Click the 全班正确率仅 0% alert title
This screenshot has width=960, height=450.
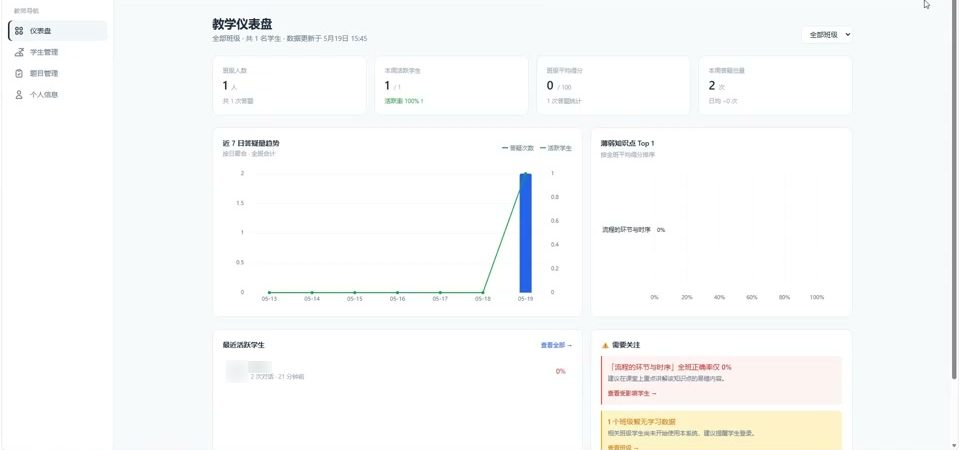point(670,367)
